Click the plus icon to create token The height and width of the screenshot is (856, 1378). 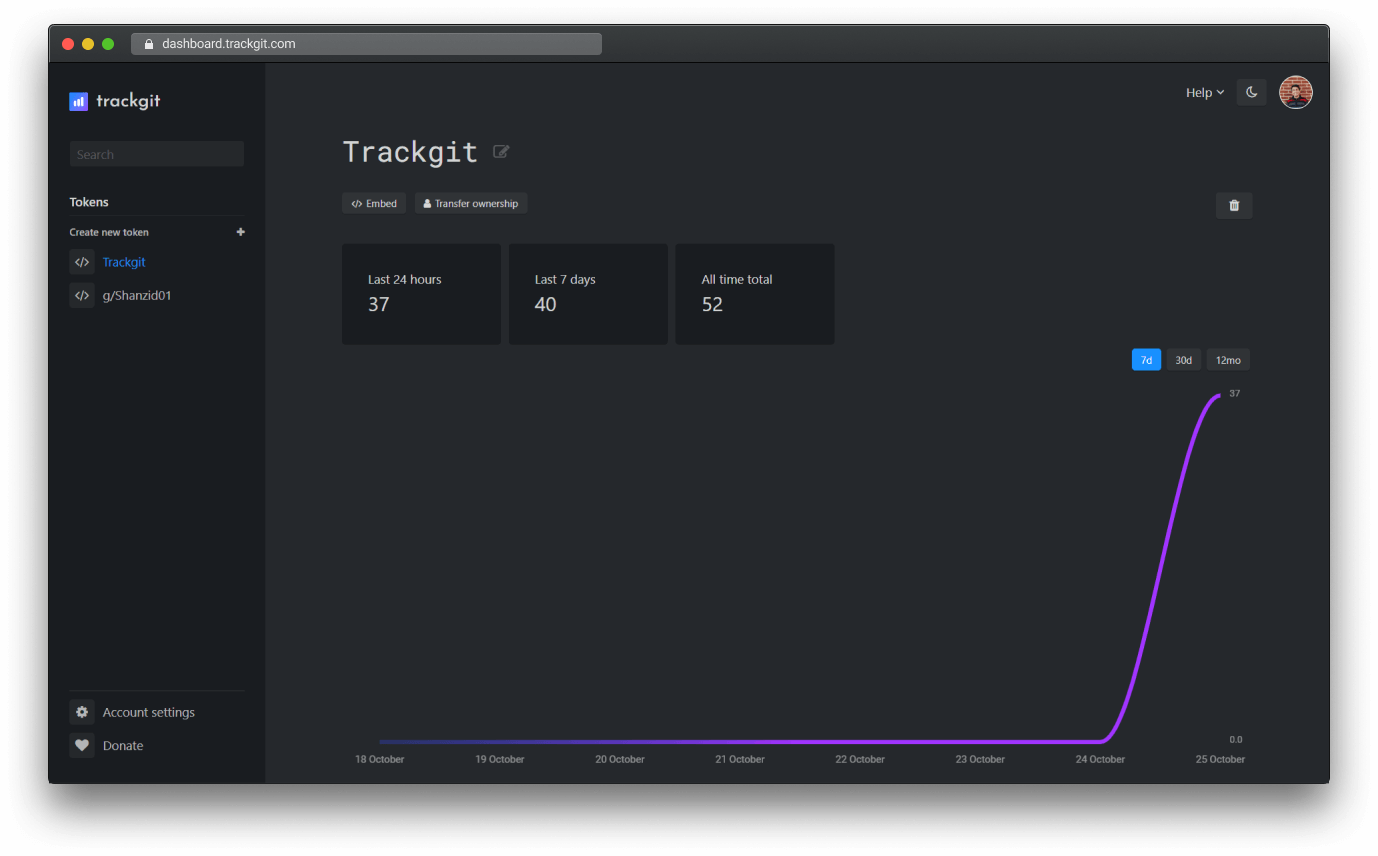pyautogui.click(x=240, y=232)
